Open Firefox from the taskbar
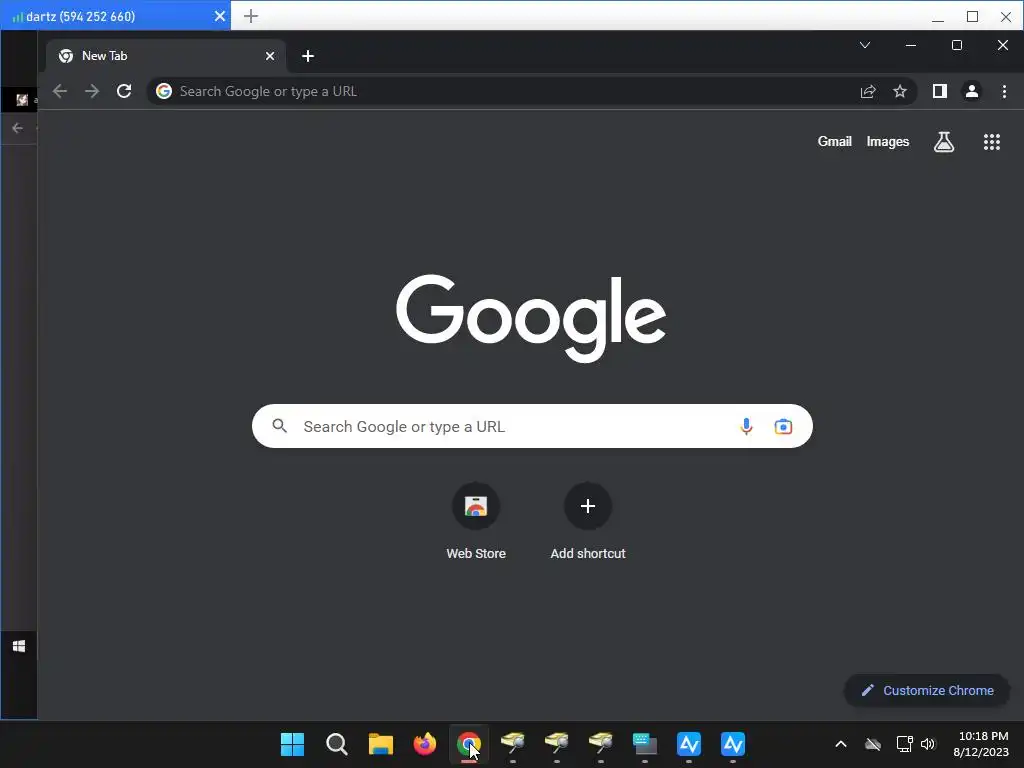 (425, 744)
